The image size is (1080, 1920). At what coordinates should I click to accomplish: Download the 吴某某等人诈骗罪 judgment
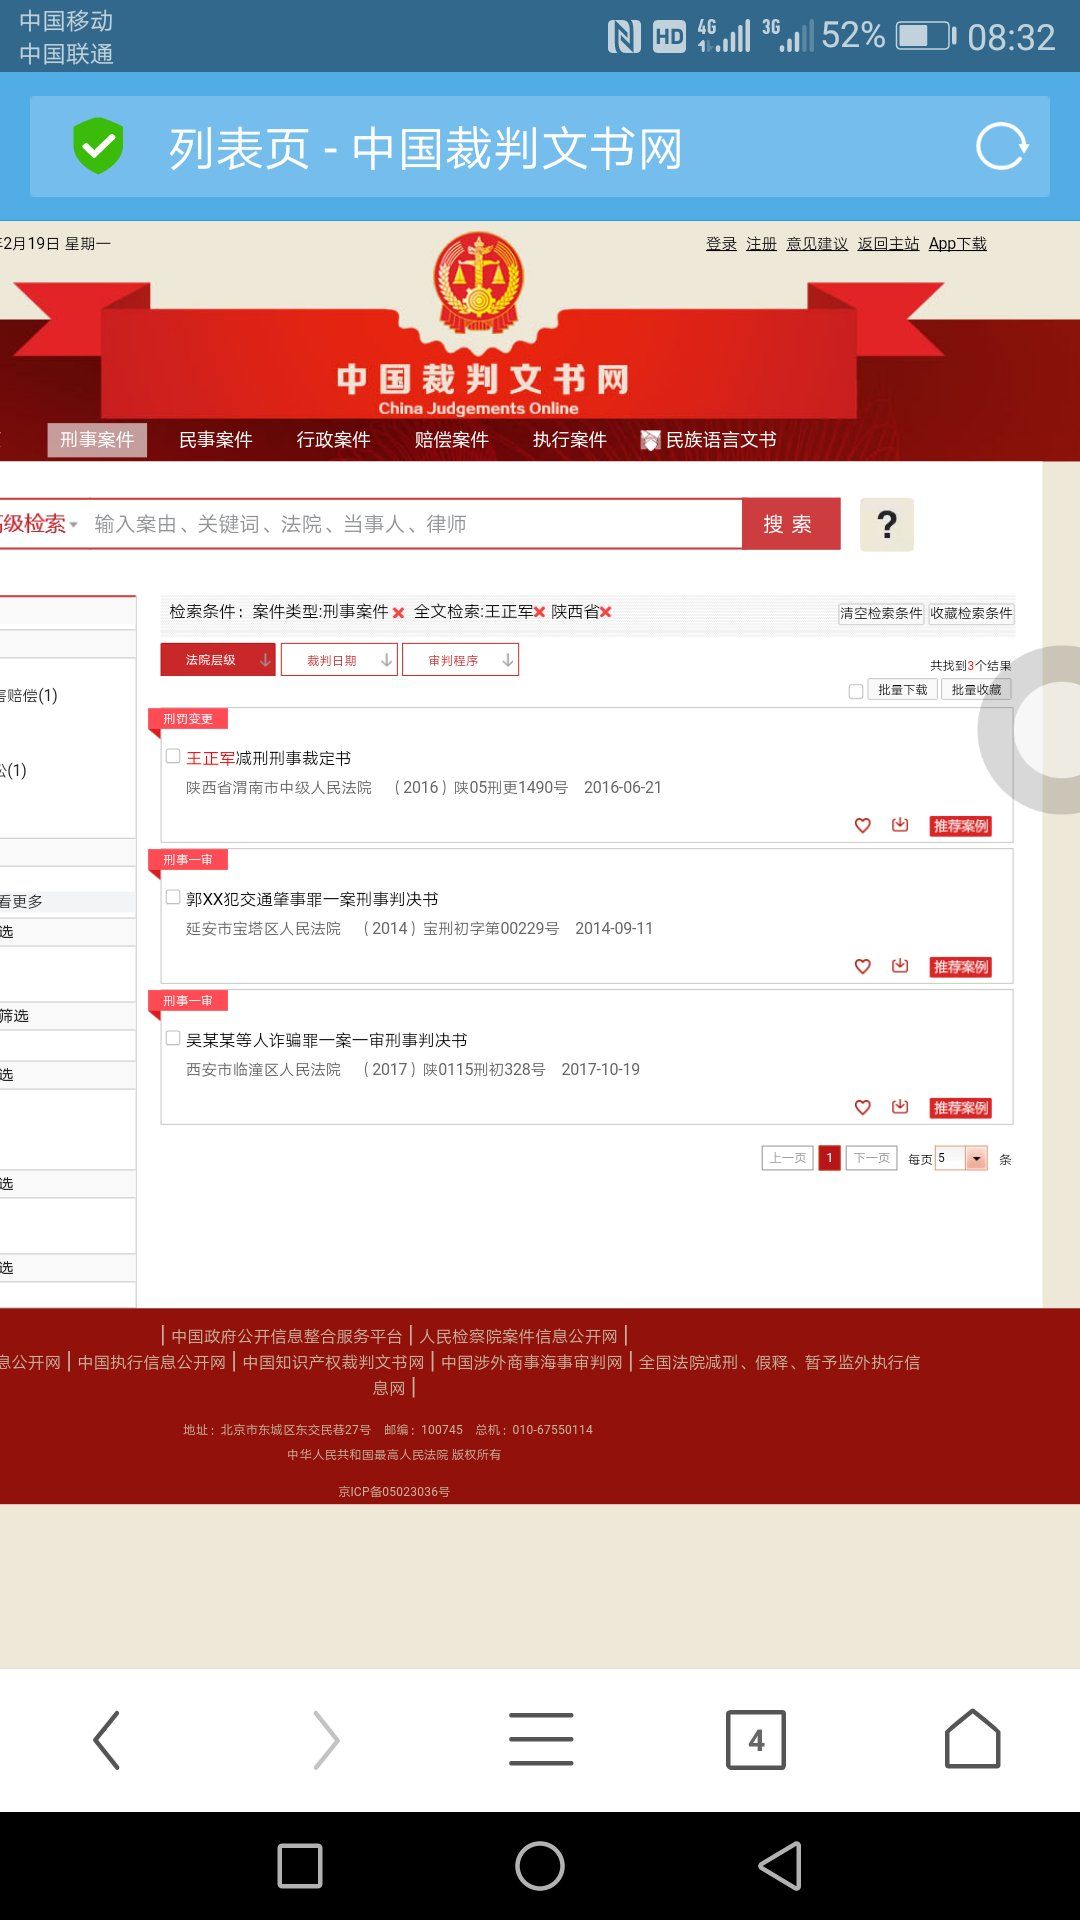(900, 1106)
